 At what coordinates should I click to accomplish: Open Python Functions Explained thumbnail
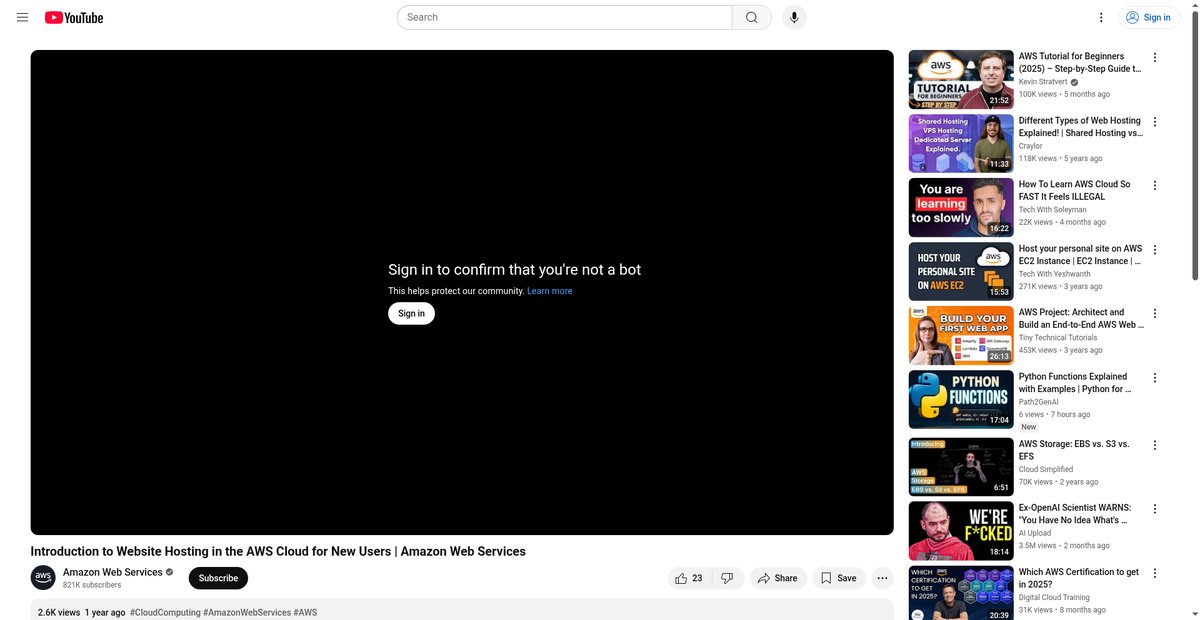[961, 399]
